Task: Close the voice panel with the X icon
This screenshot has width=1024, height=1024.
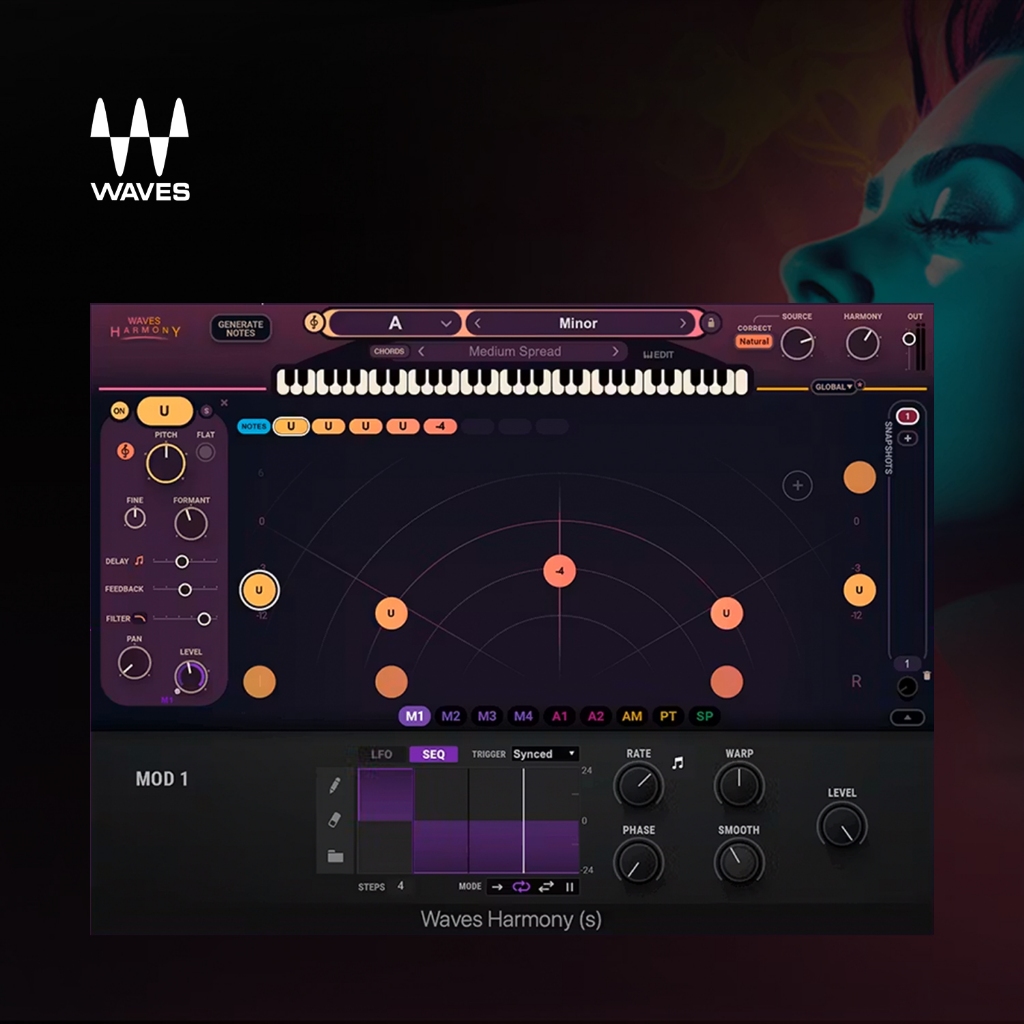Action: (x=224, y=403)
